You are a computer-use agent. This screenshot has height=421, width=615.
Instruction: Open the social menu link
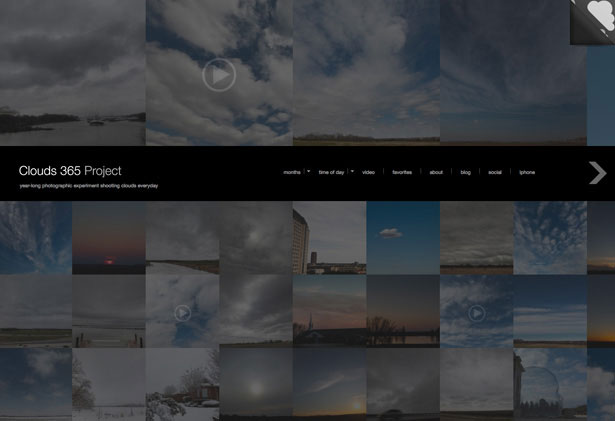[x=495, y=172]
